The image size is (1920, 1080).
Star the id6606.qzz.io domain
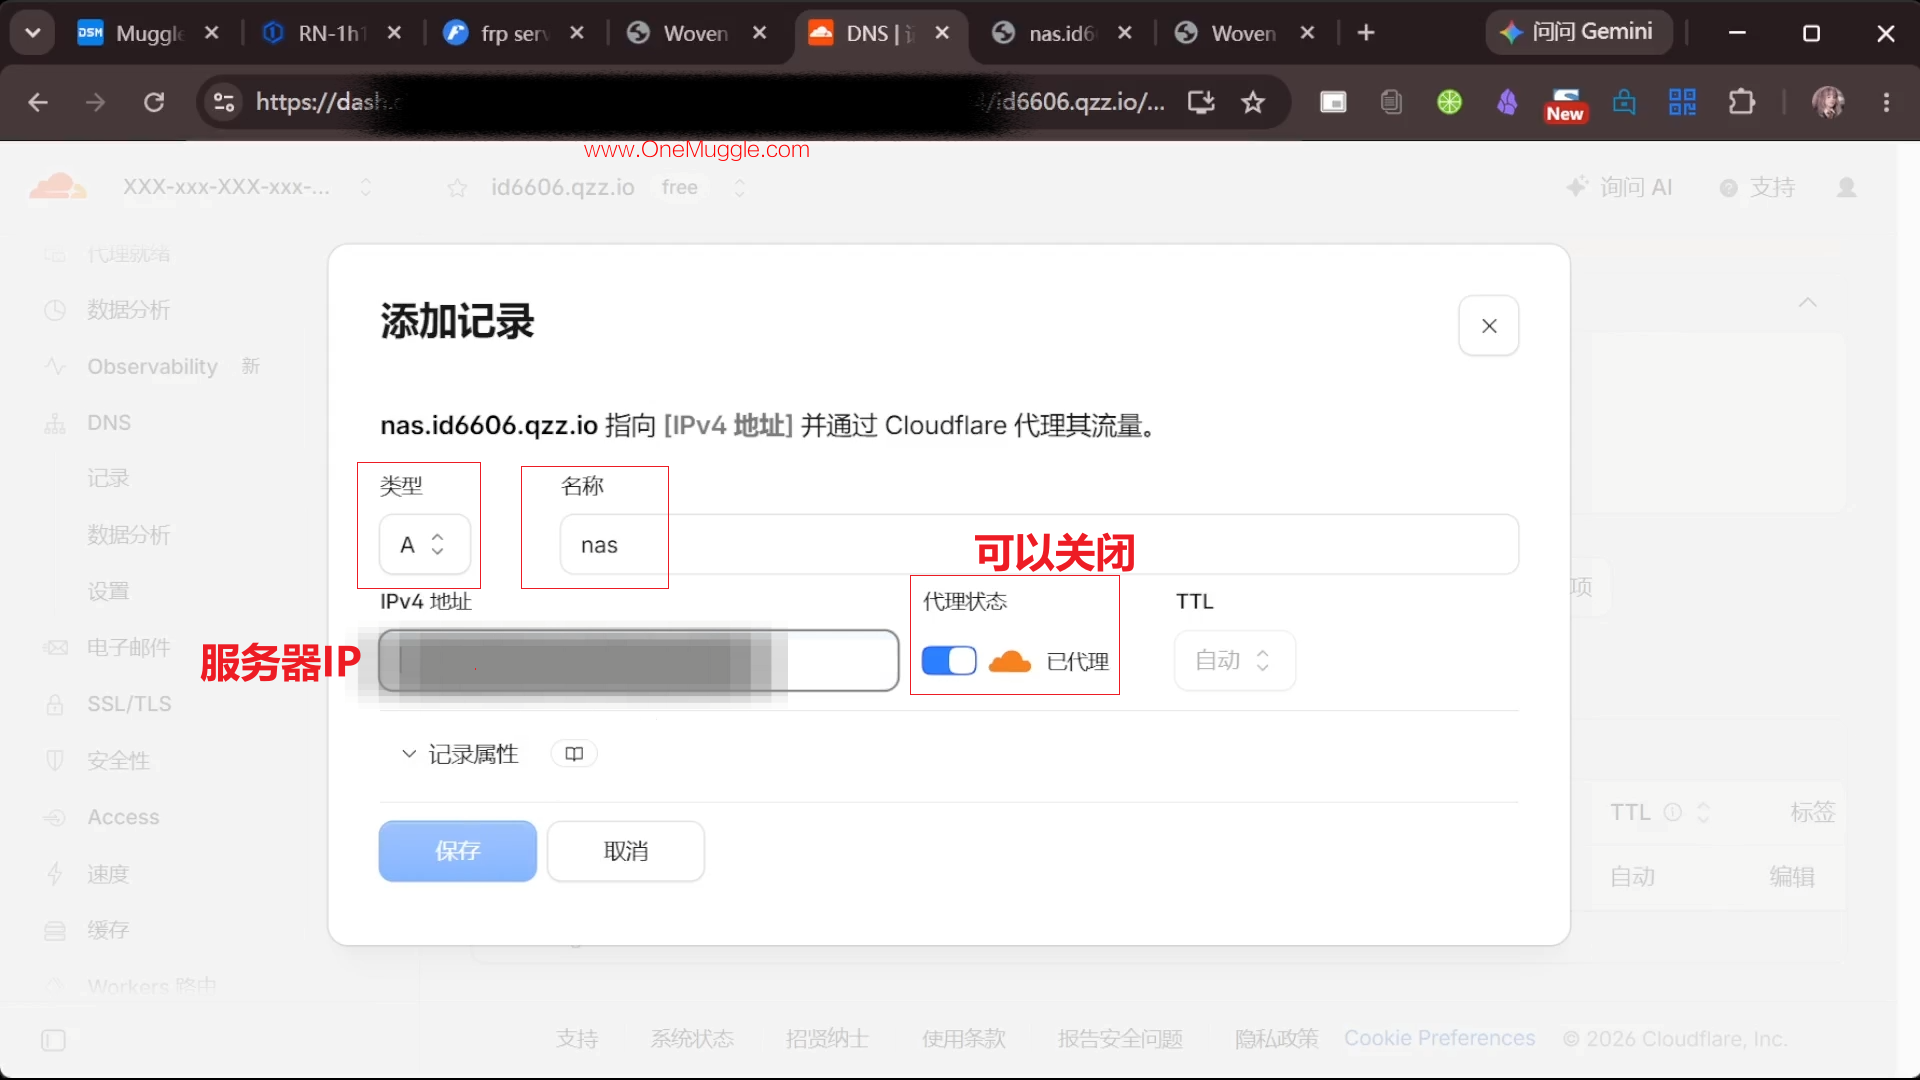coord(457,188)
